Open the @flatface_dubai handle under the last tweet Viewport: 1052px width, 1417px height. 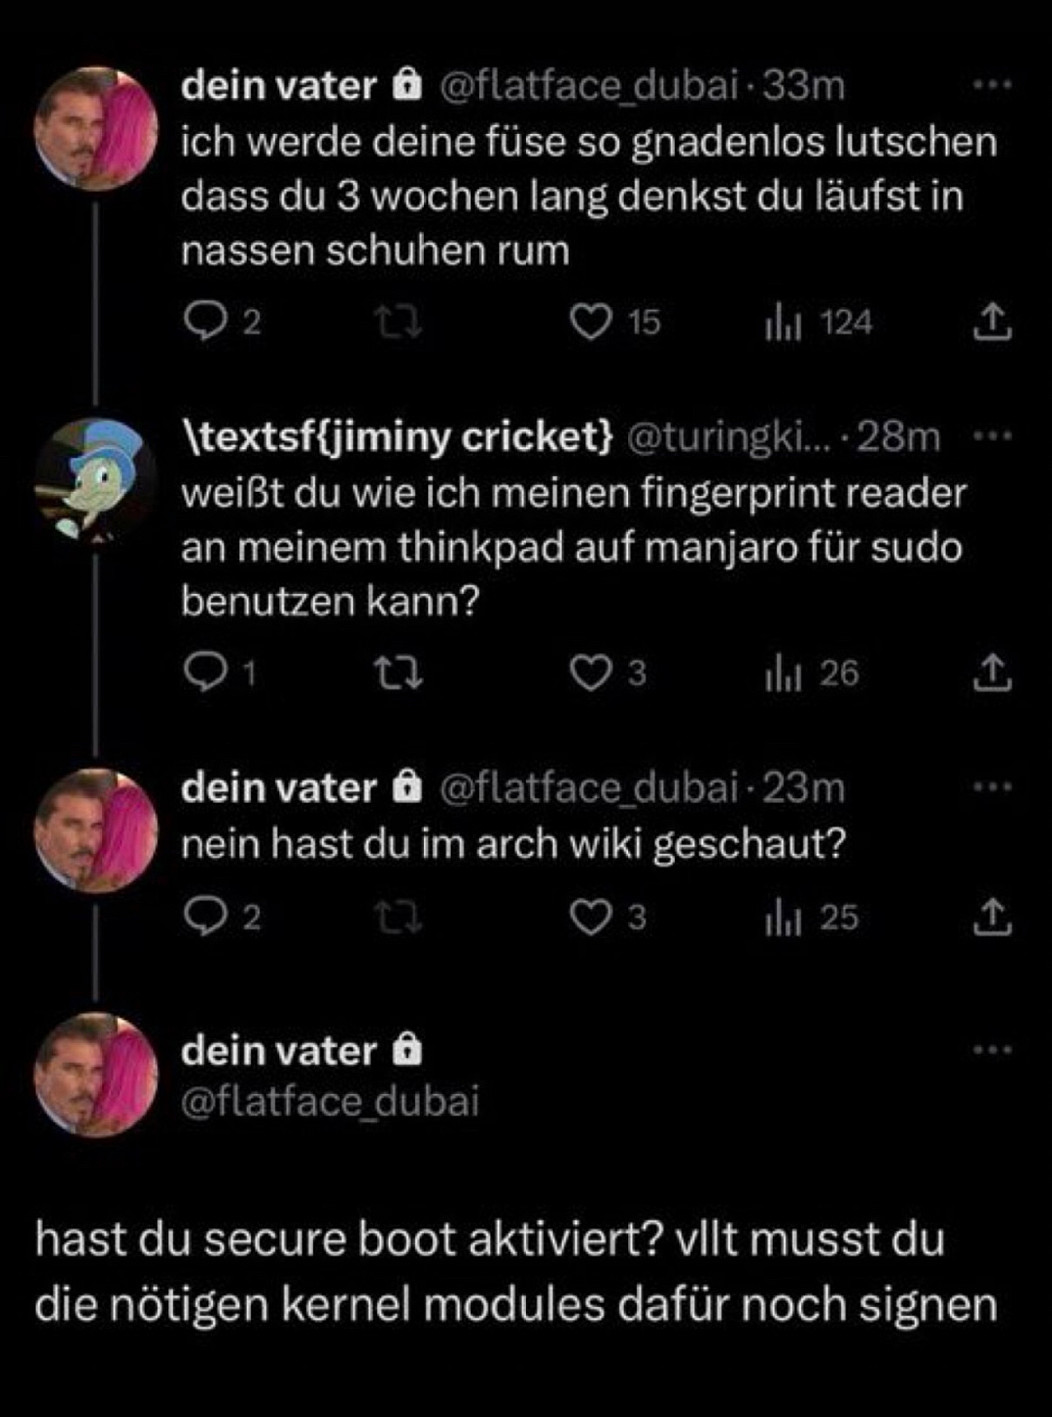[x=330, y=1101]
